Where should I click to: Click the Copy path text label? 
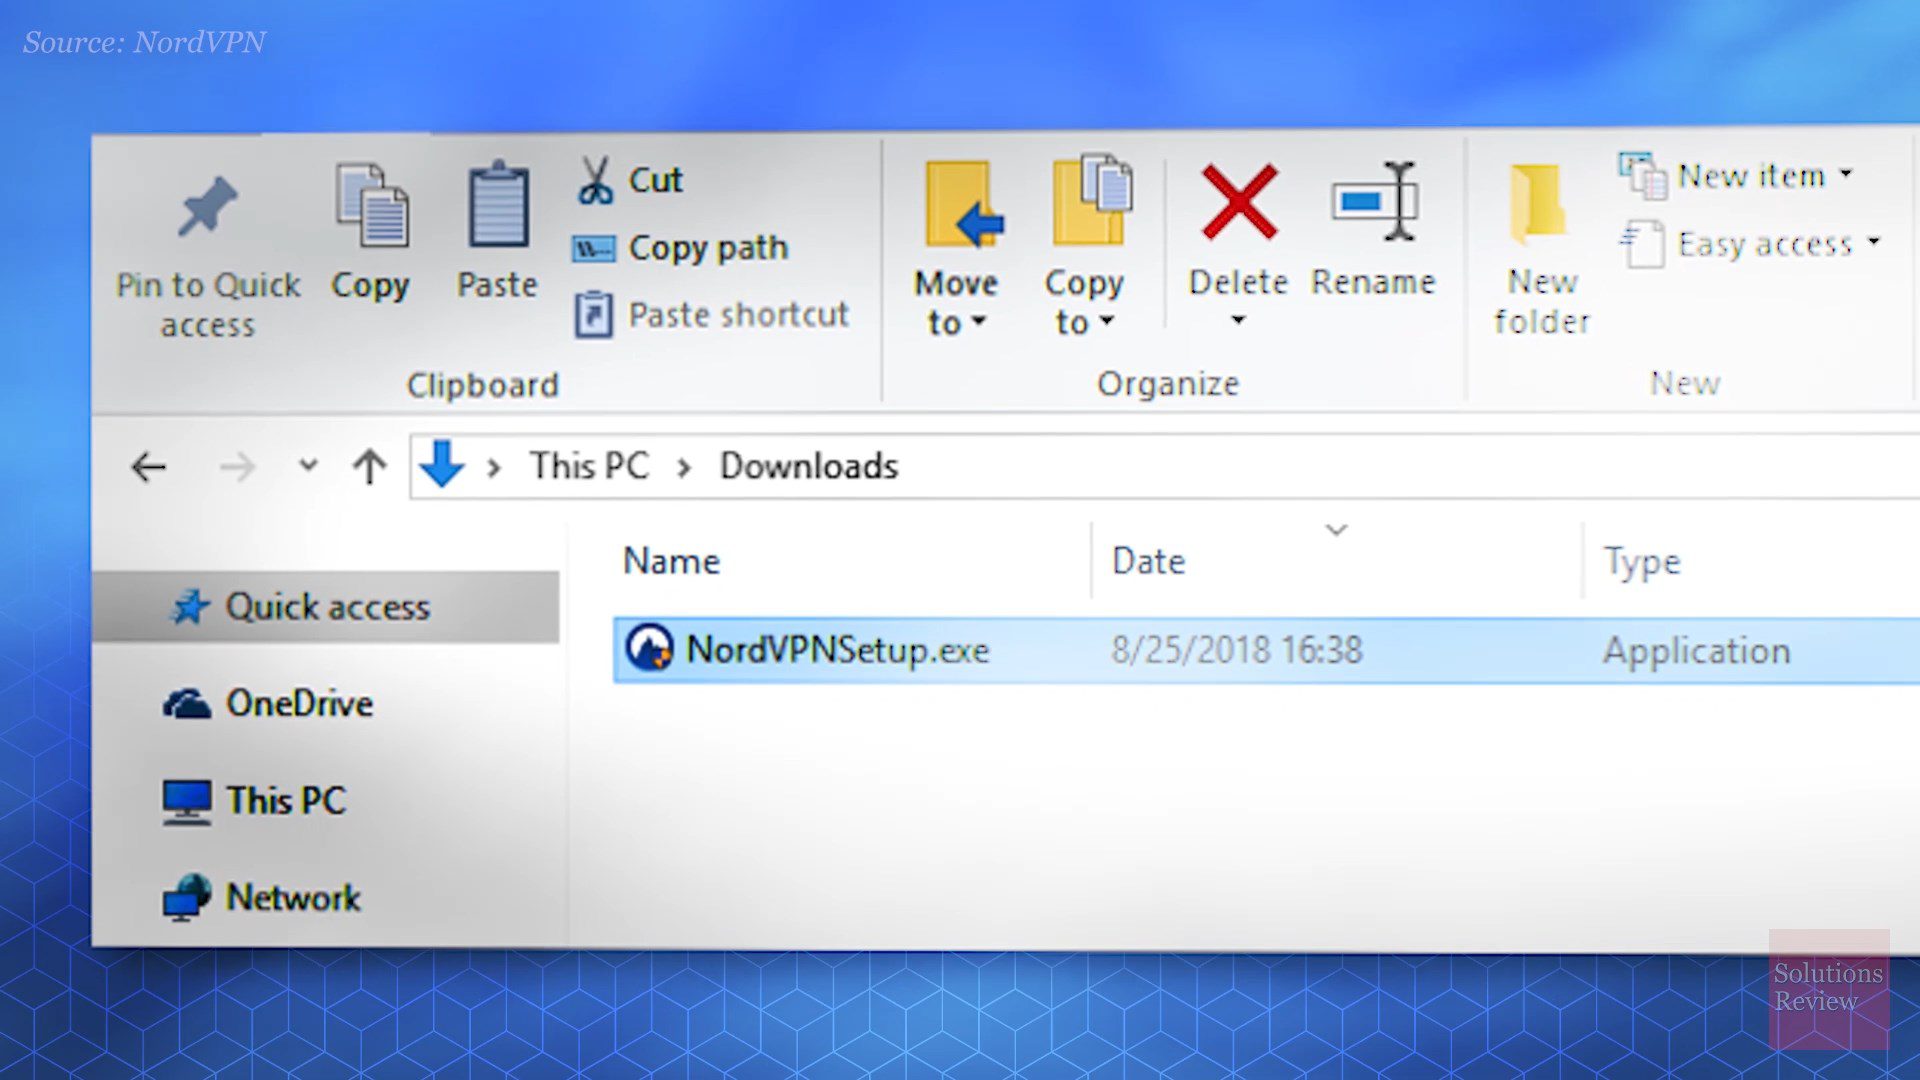tap(708, 248)
